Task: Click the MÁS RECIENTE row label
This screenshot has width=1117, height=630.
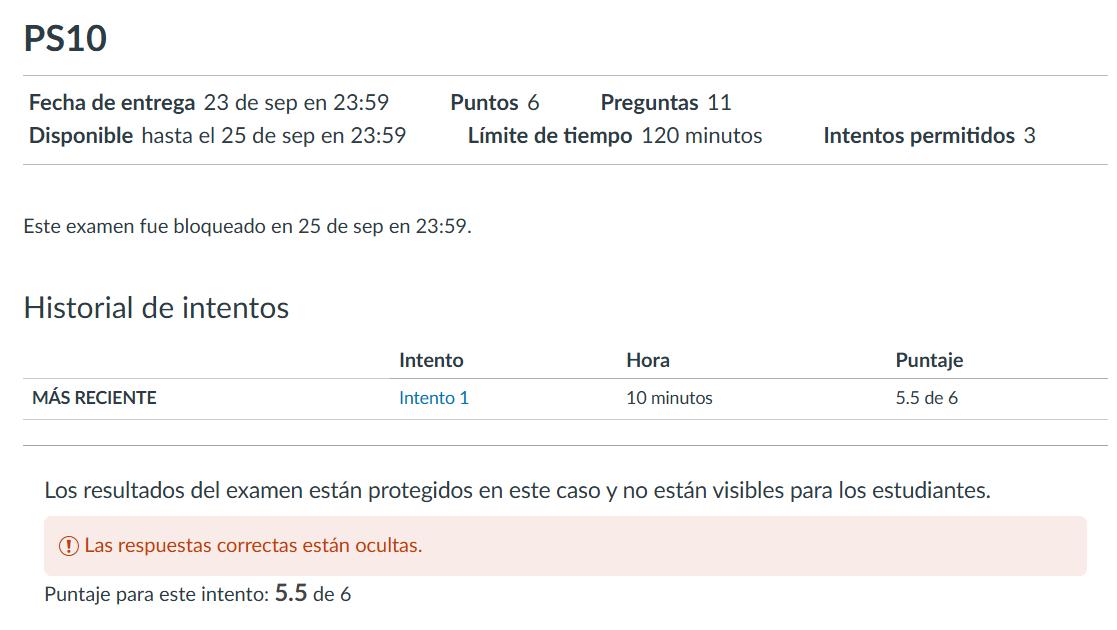Action: point(94,398)
